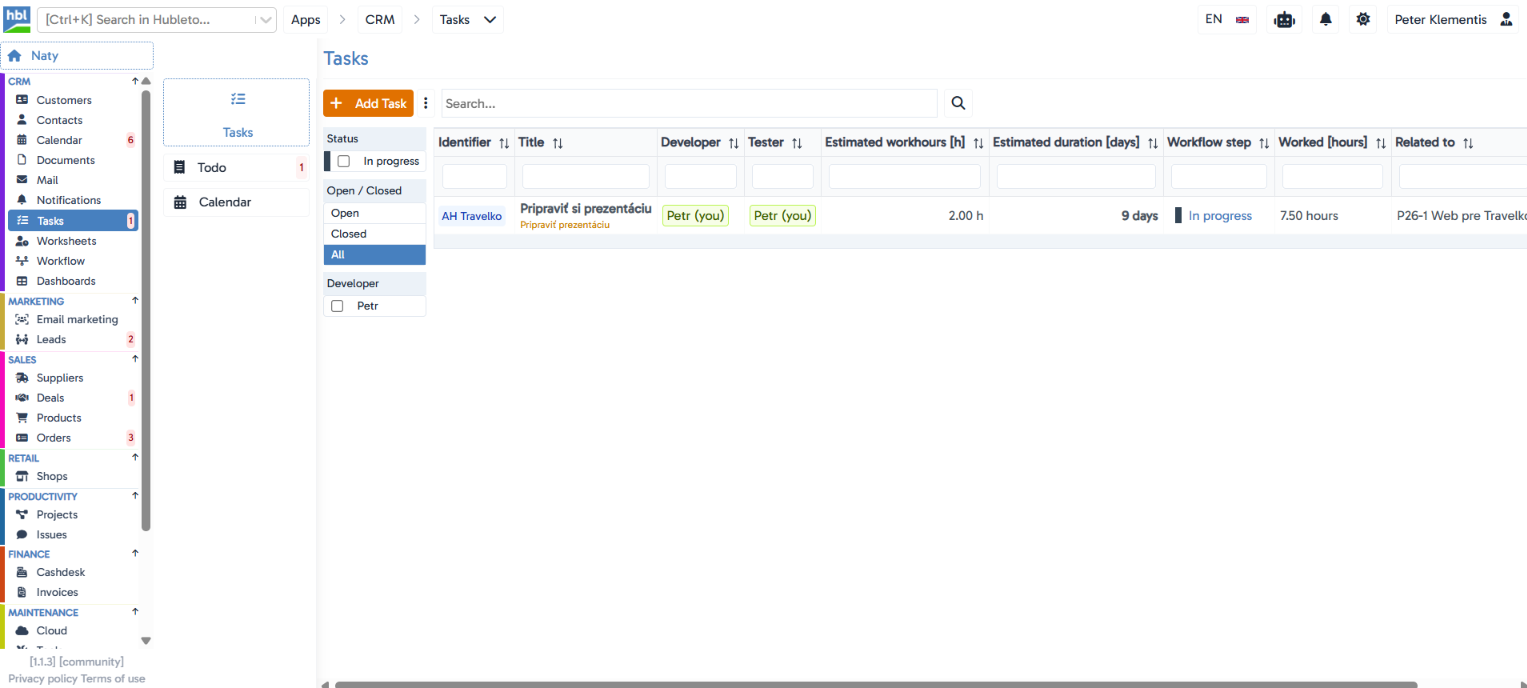Click the Add Task button
Screen dimensions: 1527x688
pos(368,103)
